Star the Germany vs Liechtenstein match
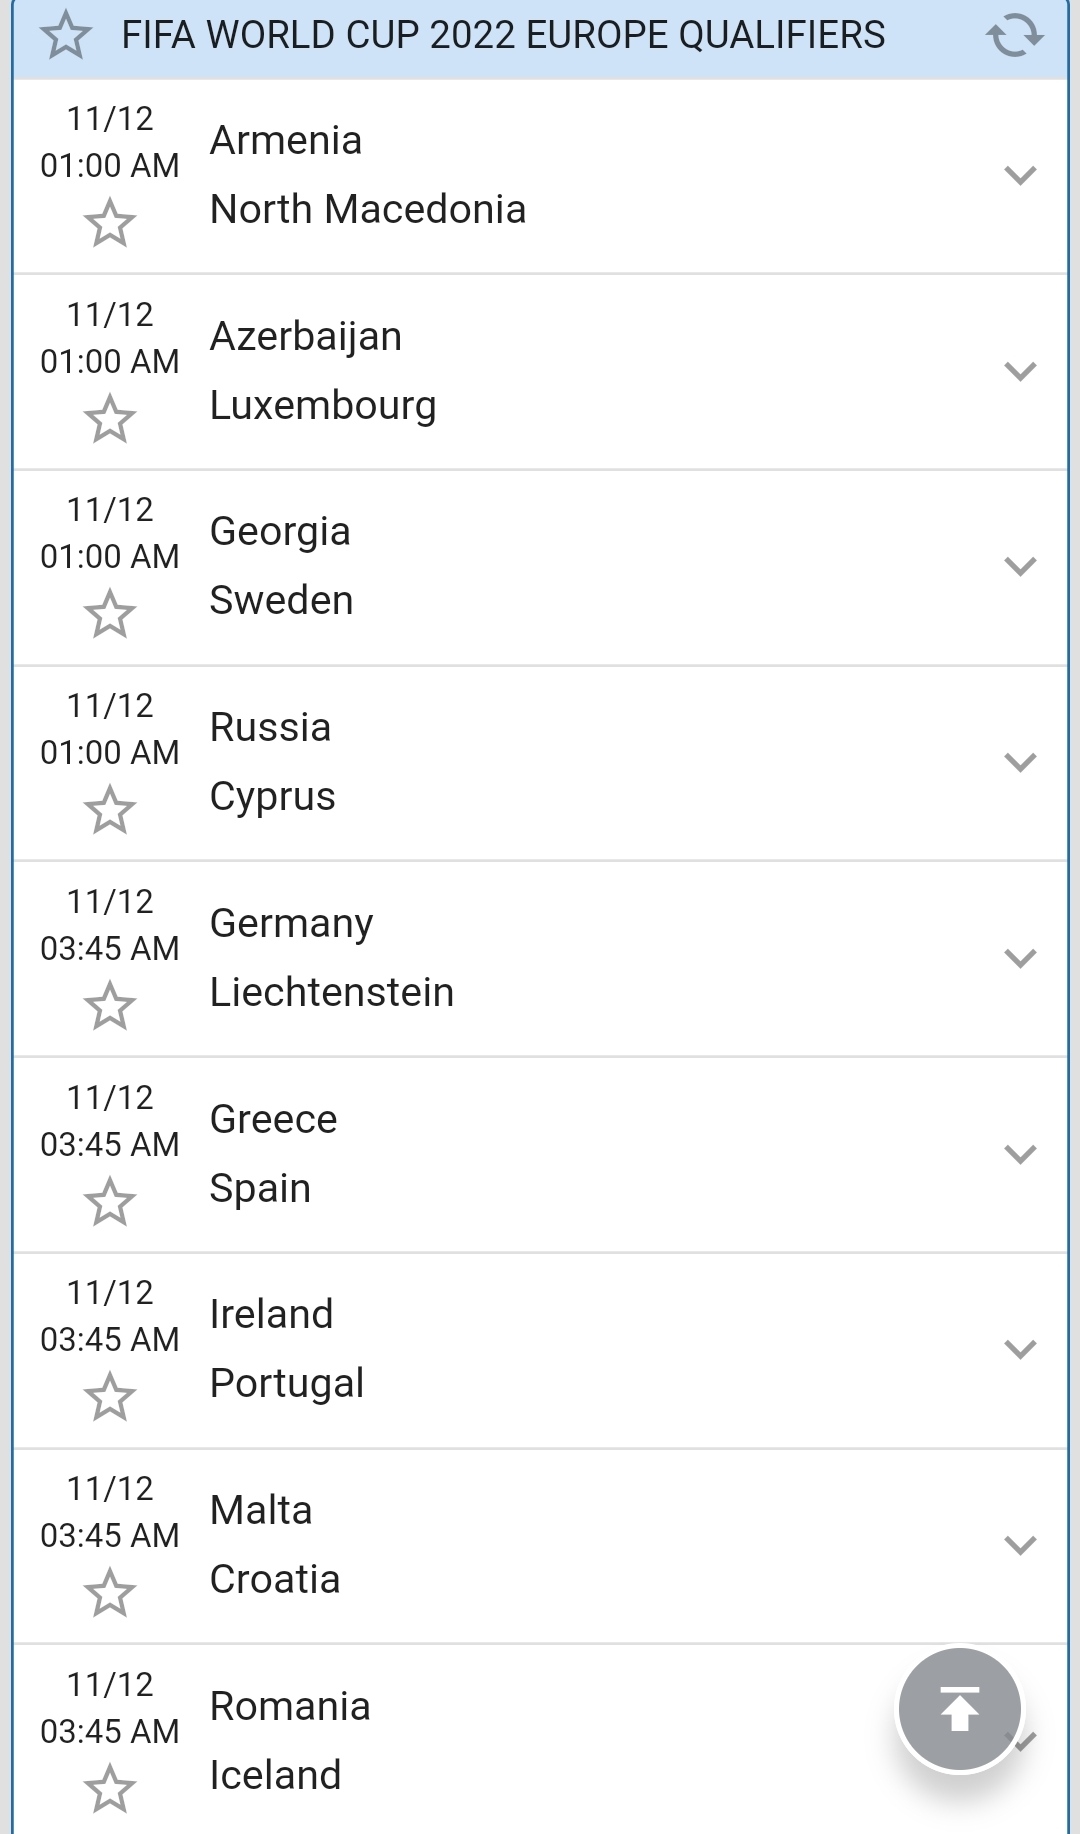The height and width of the screenshot is (1834, 1080). point(109,1005)
